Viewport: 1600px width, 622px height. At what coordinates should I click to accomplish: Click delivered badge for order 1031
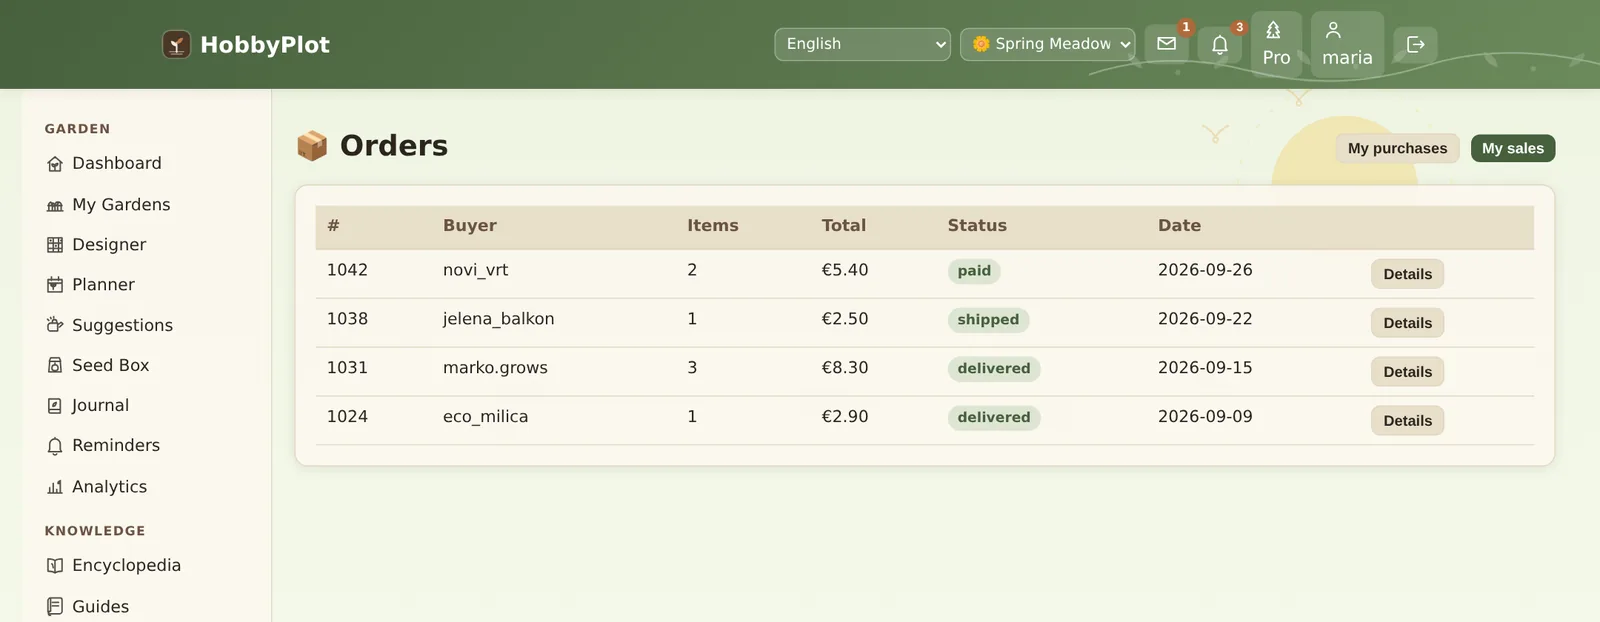pyautogui.click(x=994, y=369)
